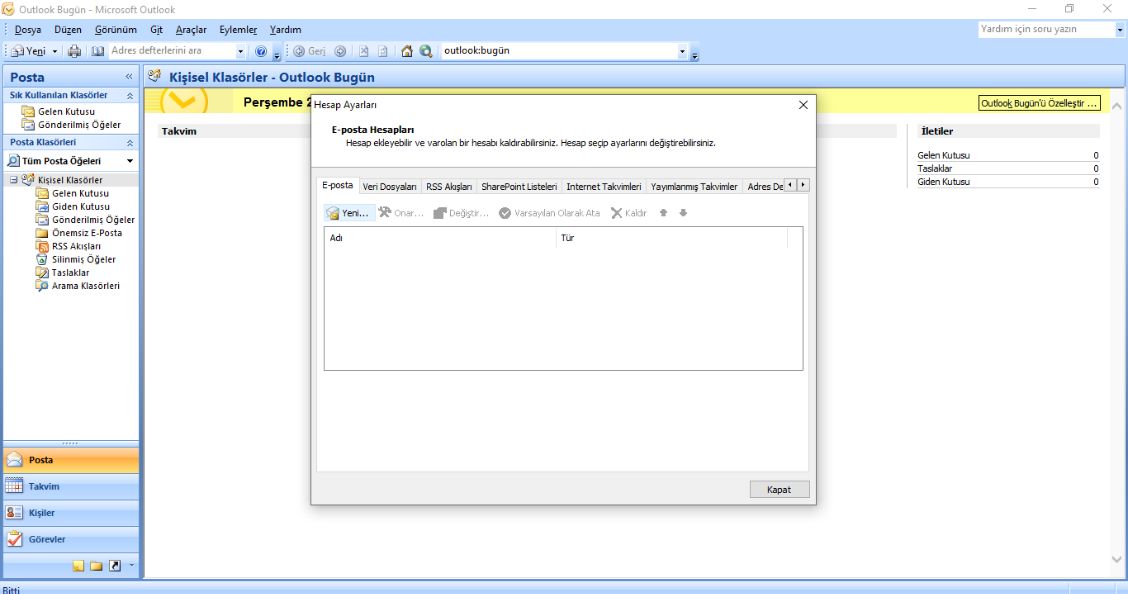
Task: Switch to the RSS Akışları tab
Action: tap(448, 187)
